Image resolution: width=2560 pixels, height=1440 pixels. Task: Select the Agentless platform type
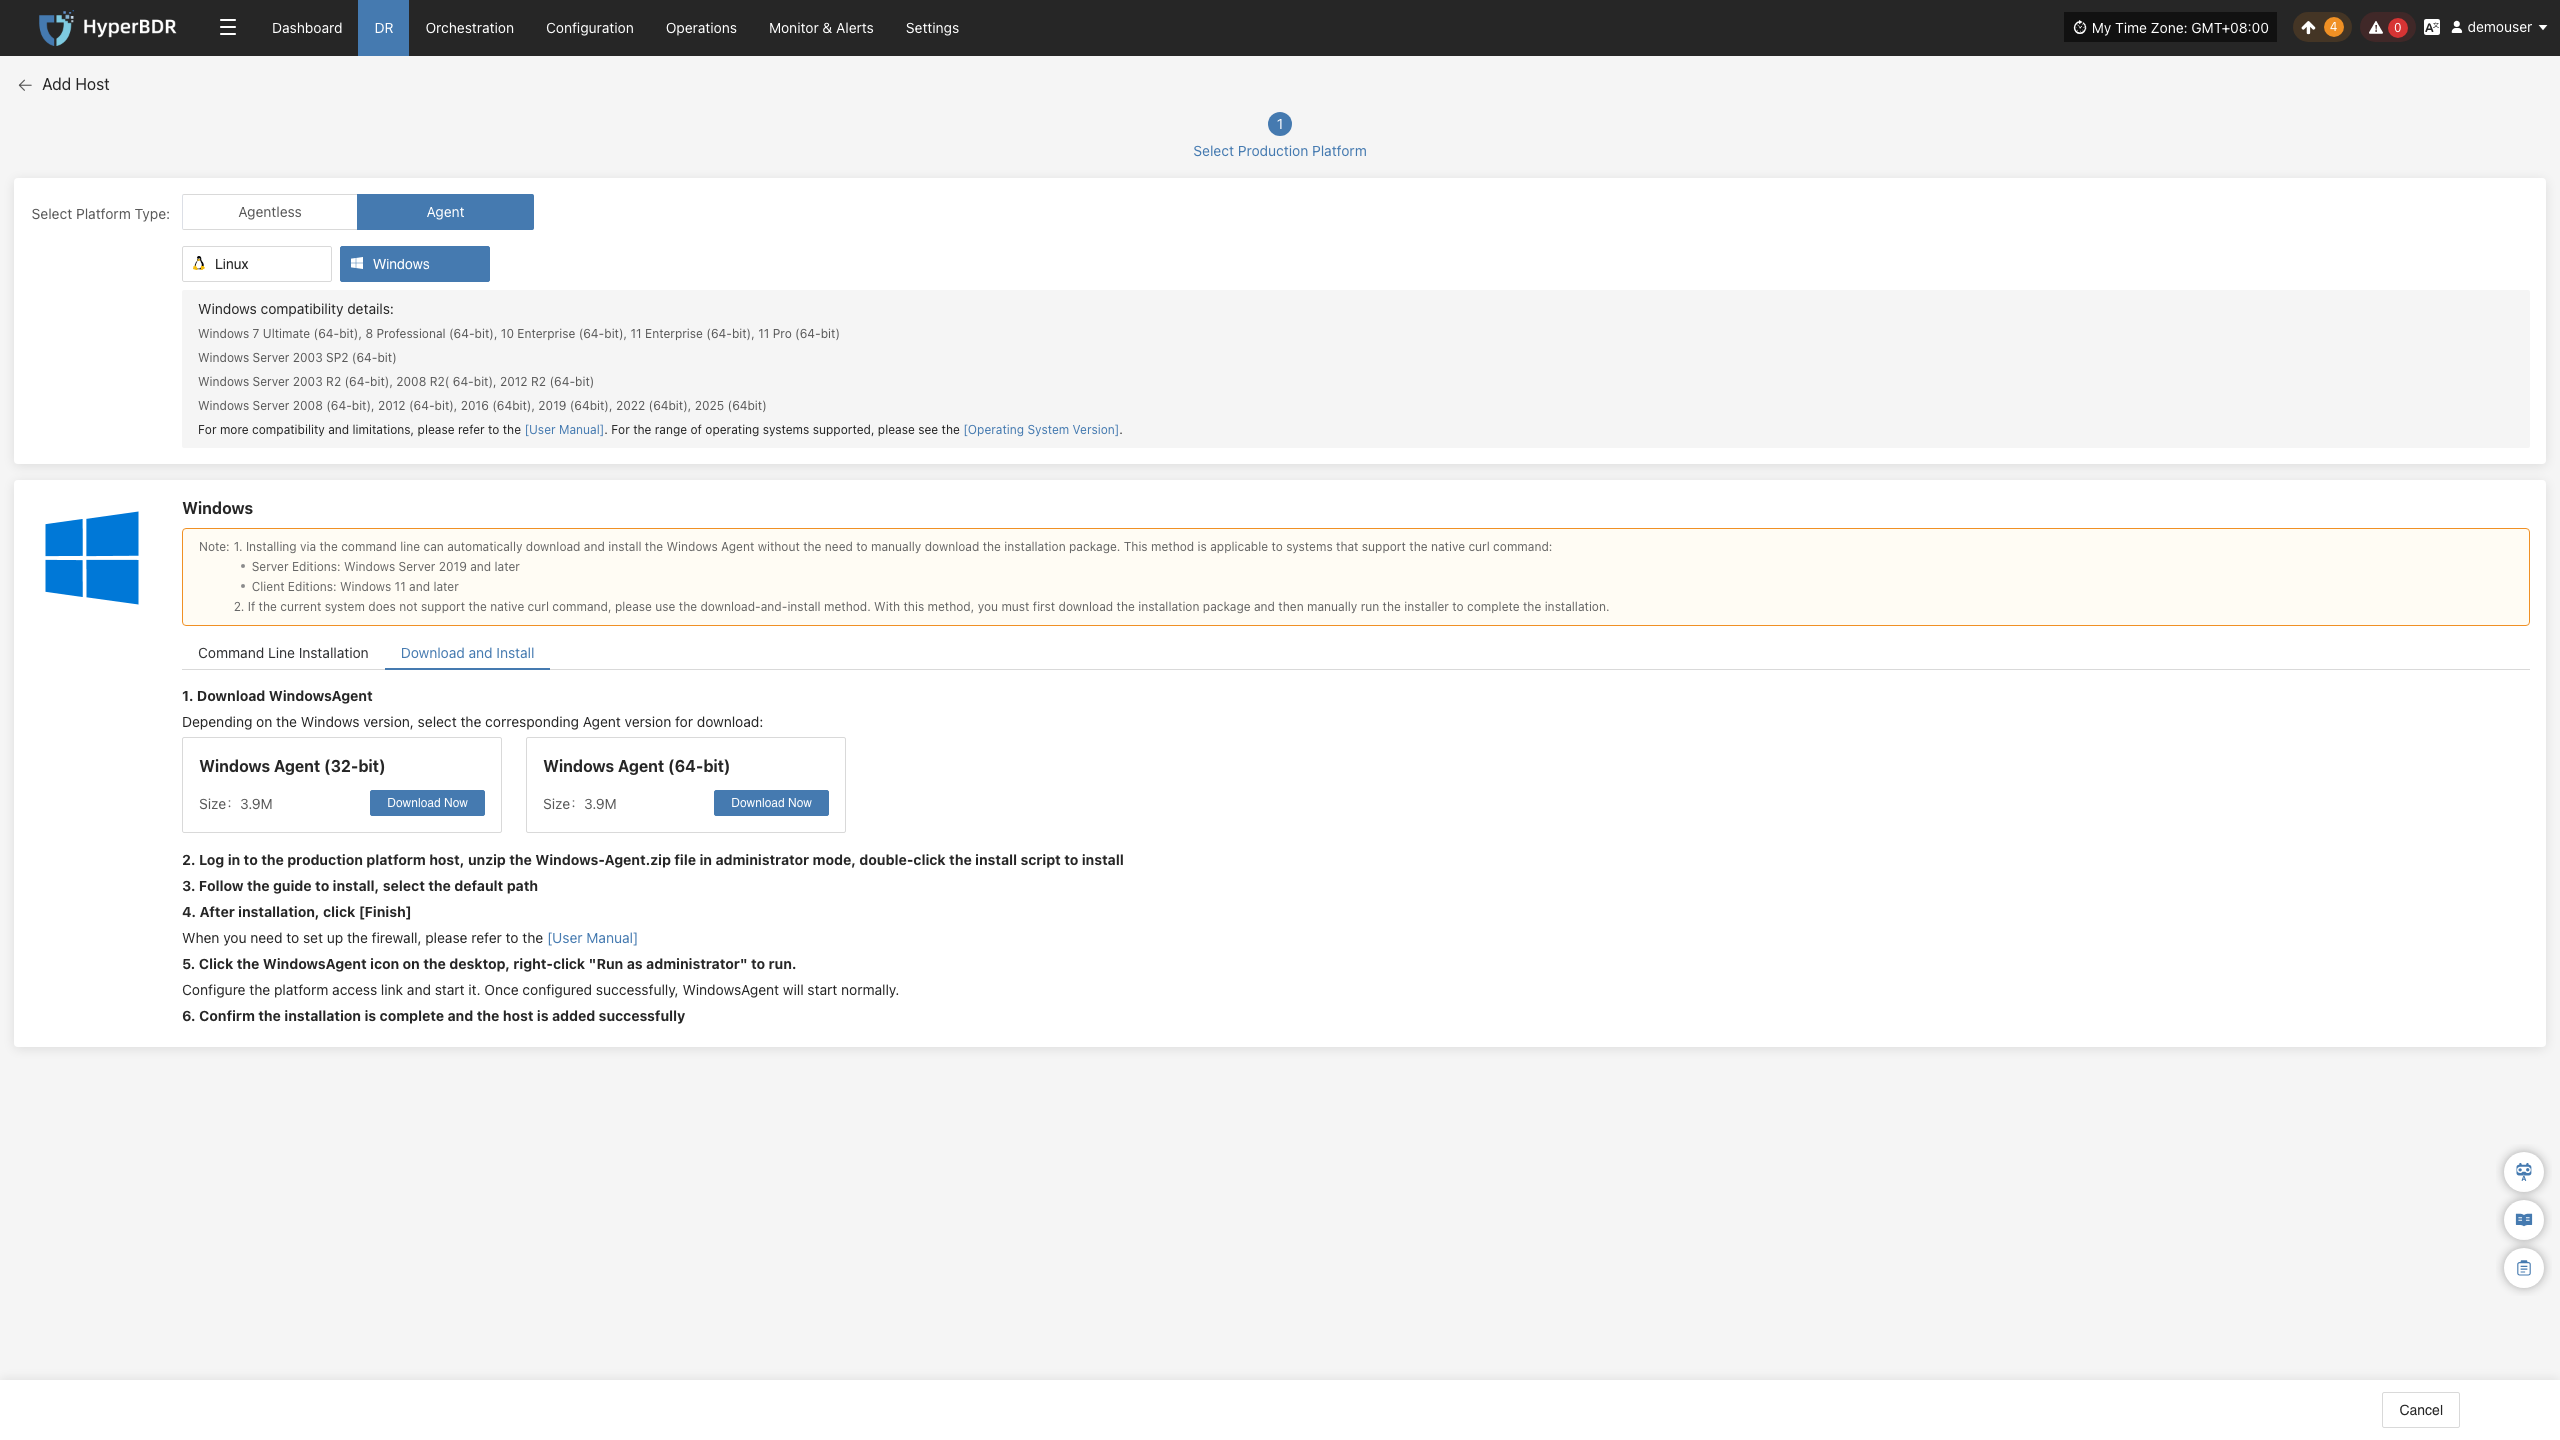coord(270,212)
